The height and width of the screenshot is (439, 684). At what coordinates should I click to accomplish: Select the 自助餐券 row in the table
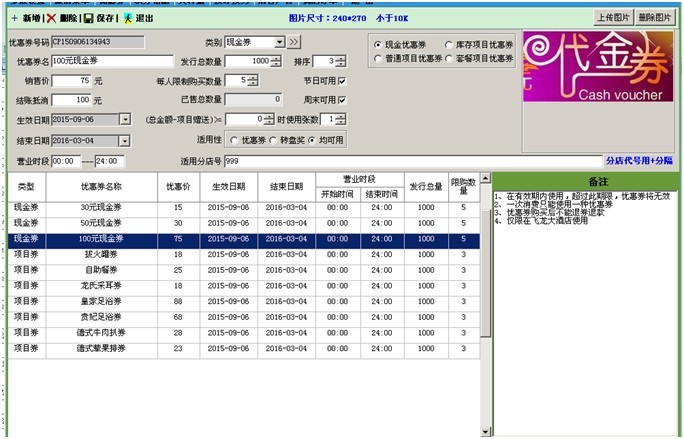(101, 269)
